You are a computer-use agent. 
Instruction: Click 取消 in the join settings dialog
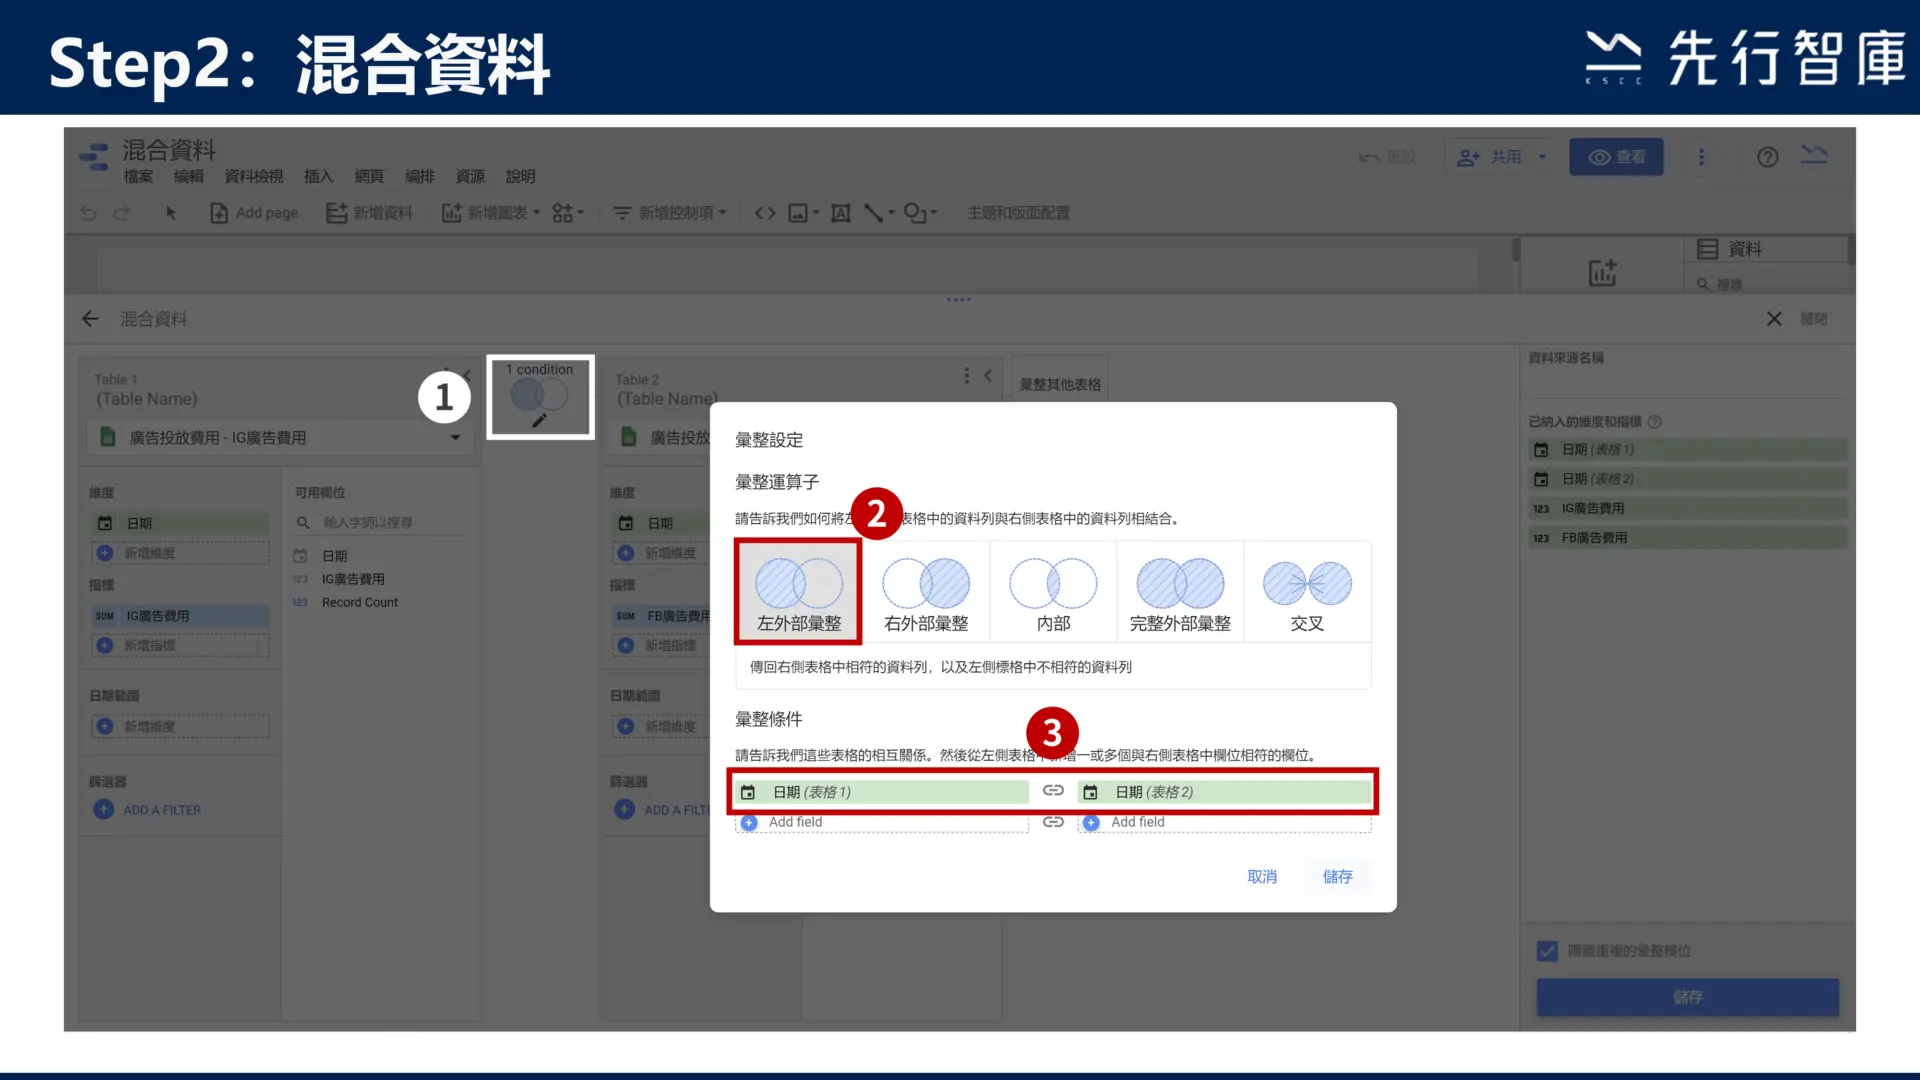point(1262,876)
